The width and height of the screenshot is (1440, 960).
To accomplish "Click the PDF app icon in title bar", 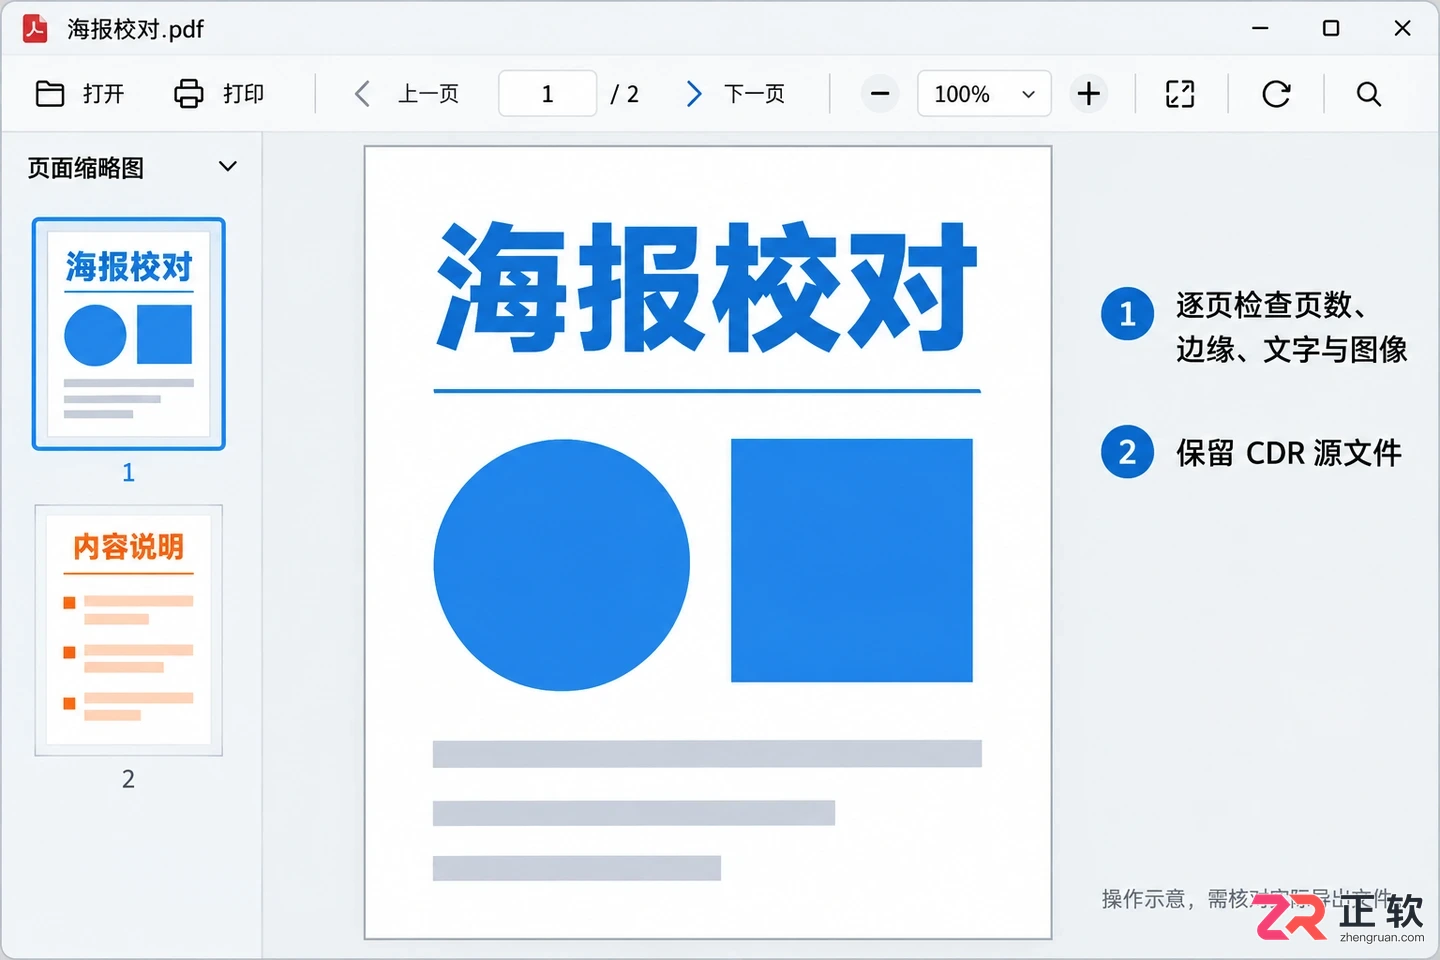I will (35, 29).
